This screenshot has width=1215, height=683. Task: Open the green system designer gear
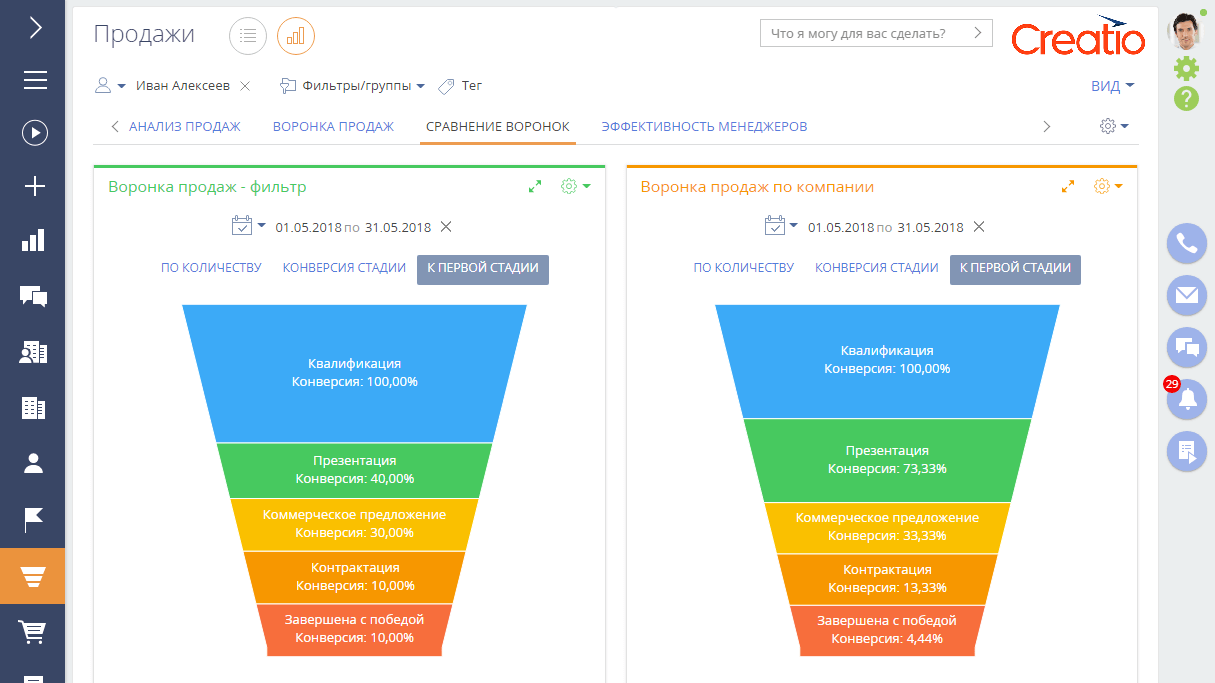pyautogui.click(x=1186, y=68)
